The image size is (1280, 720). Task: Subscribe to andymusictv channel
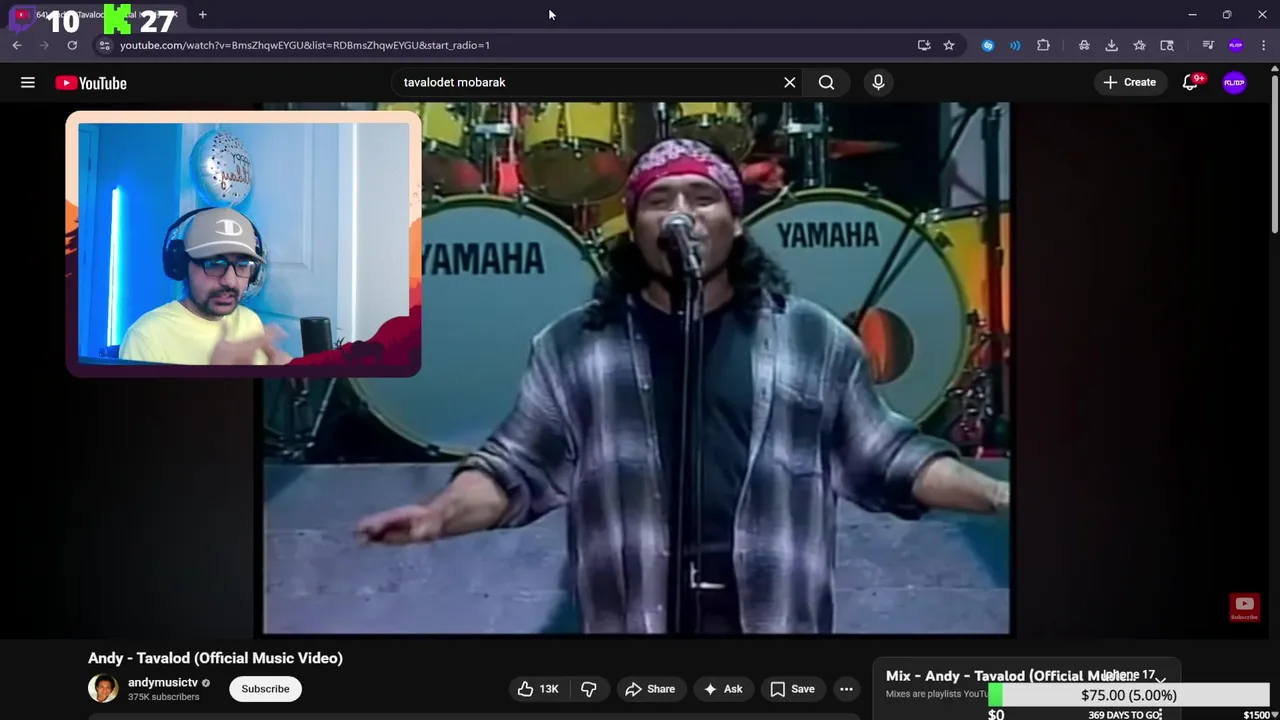click(x=265, y=688)
